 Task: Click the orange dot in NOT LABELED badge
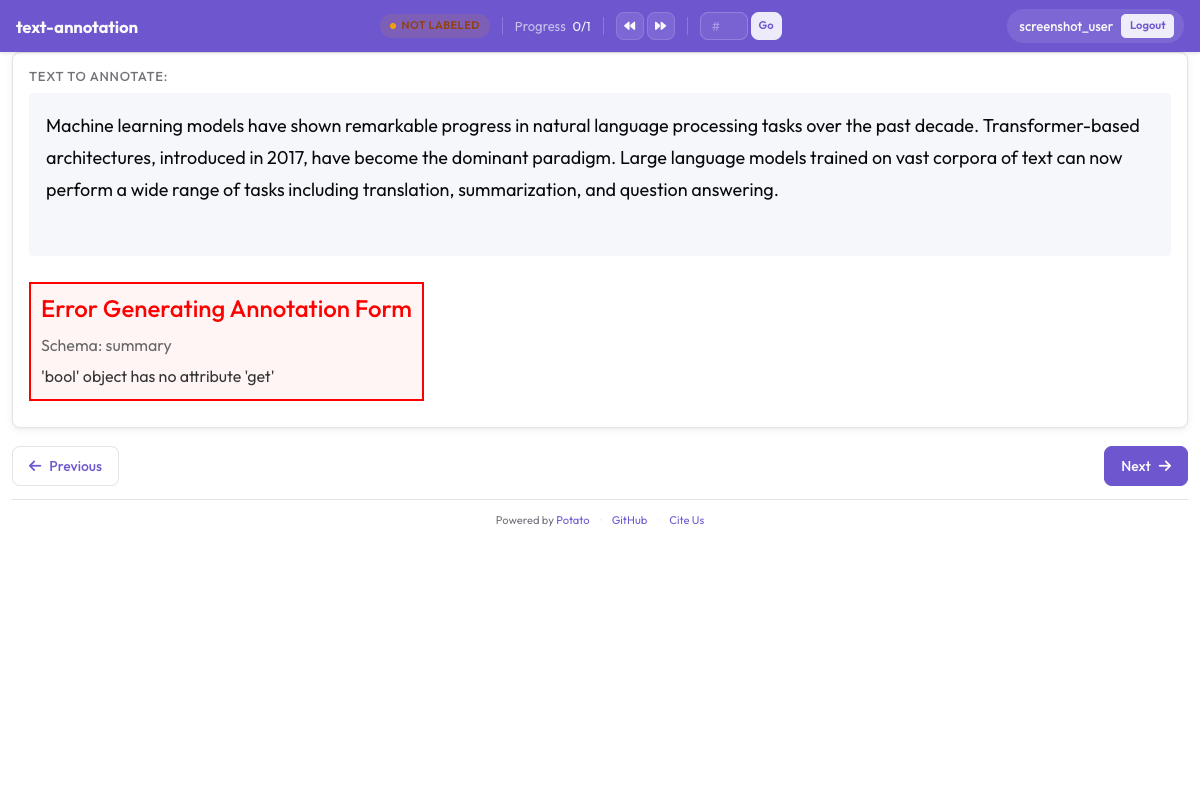[x=392, y=25]
